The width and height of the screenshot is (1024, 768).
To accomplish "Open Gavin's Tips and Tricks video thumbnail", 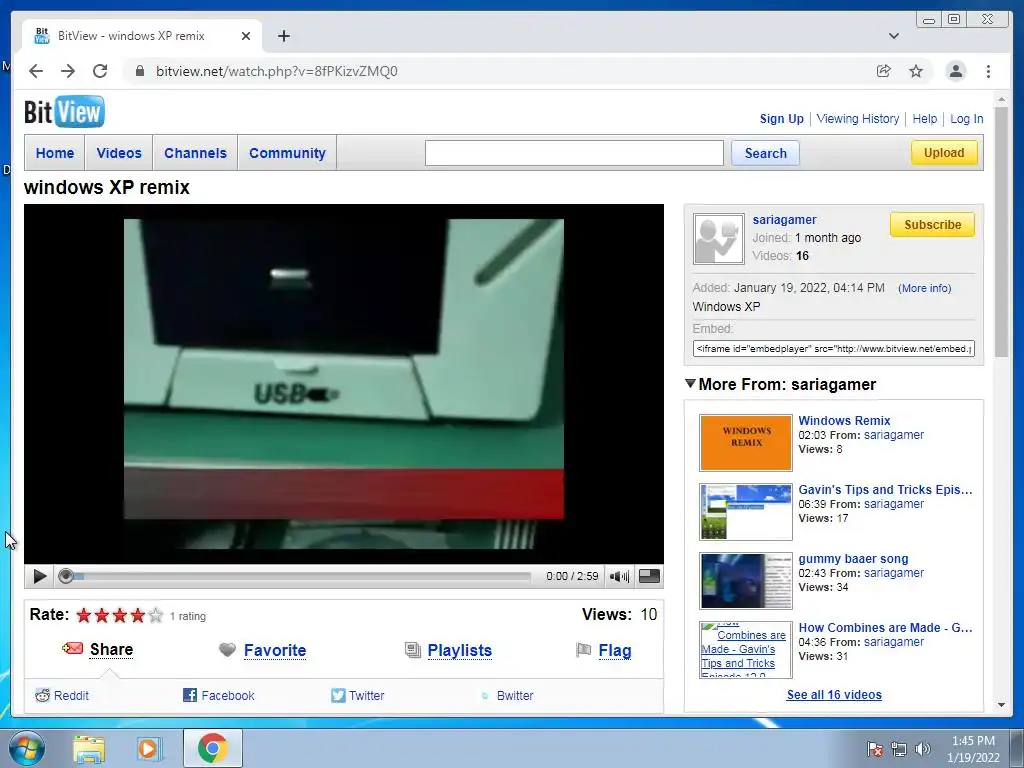I will point(746,512).
